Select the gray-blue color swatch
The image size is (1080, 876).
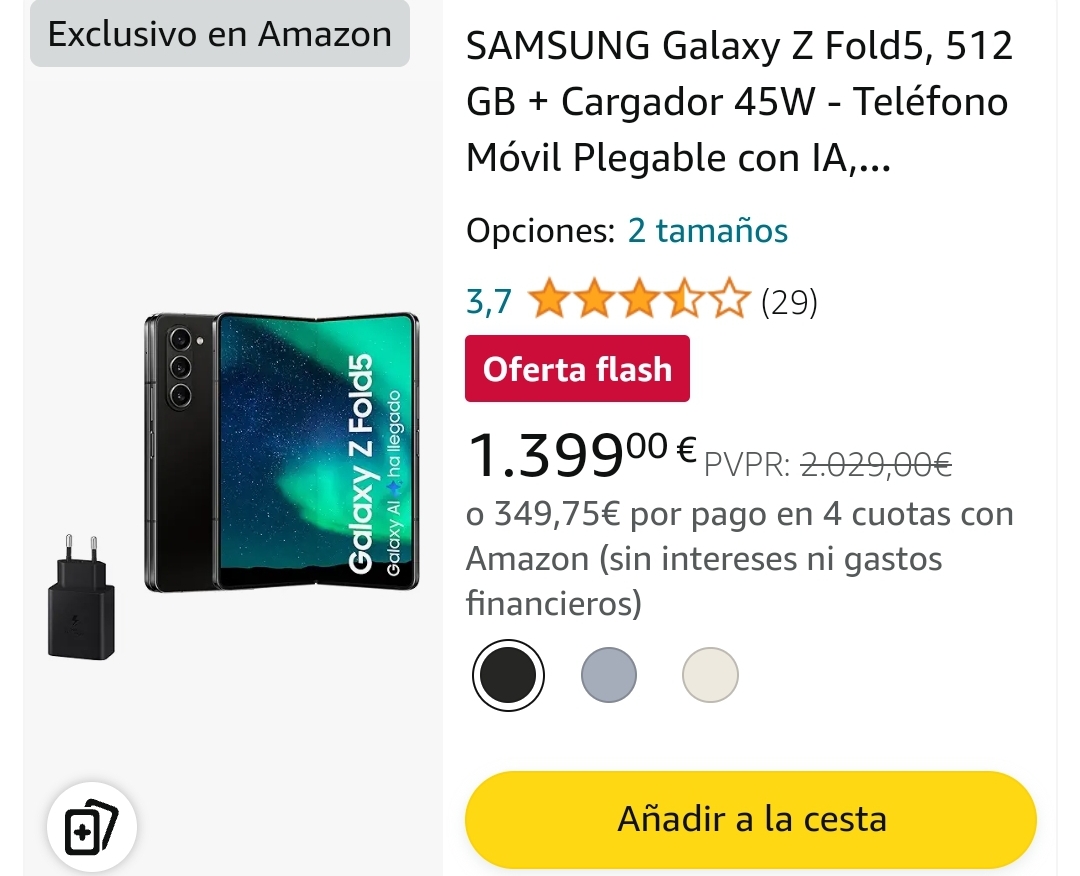point(609,675)
